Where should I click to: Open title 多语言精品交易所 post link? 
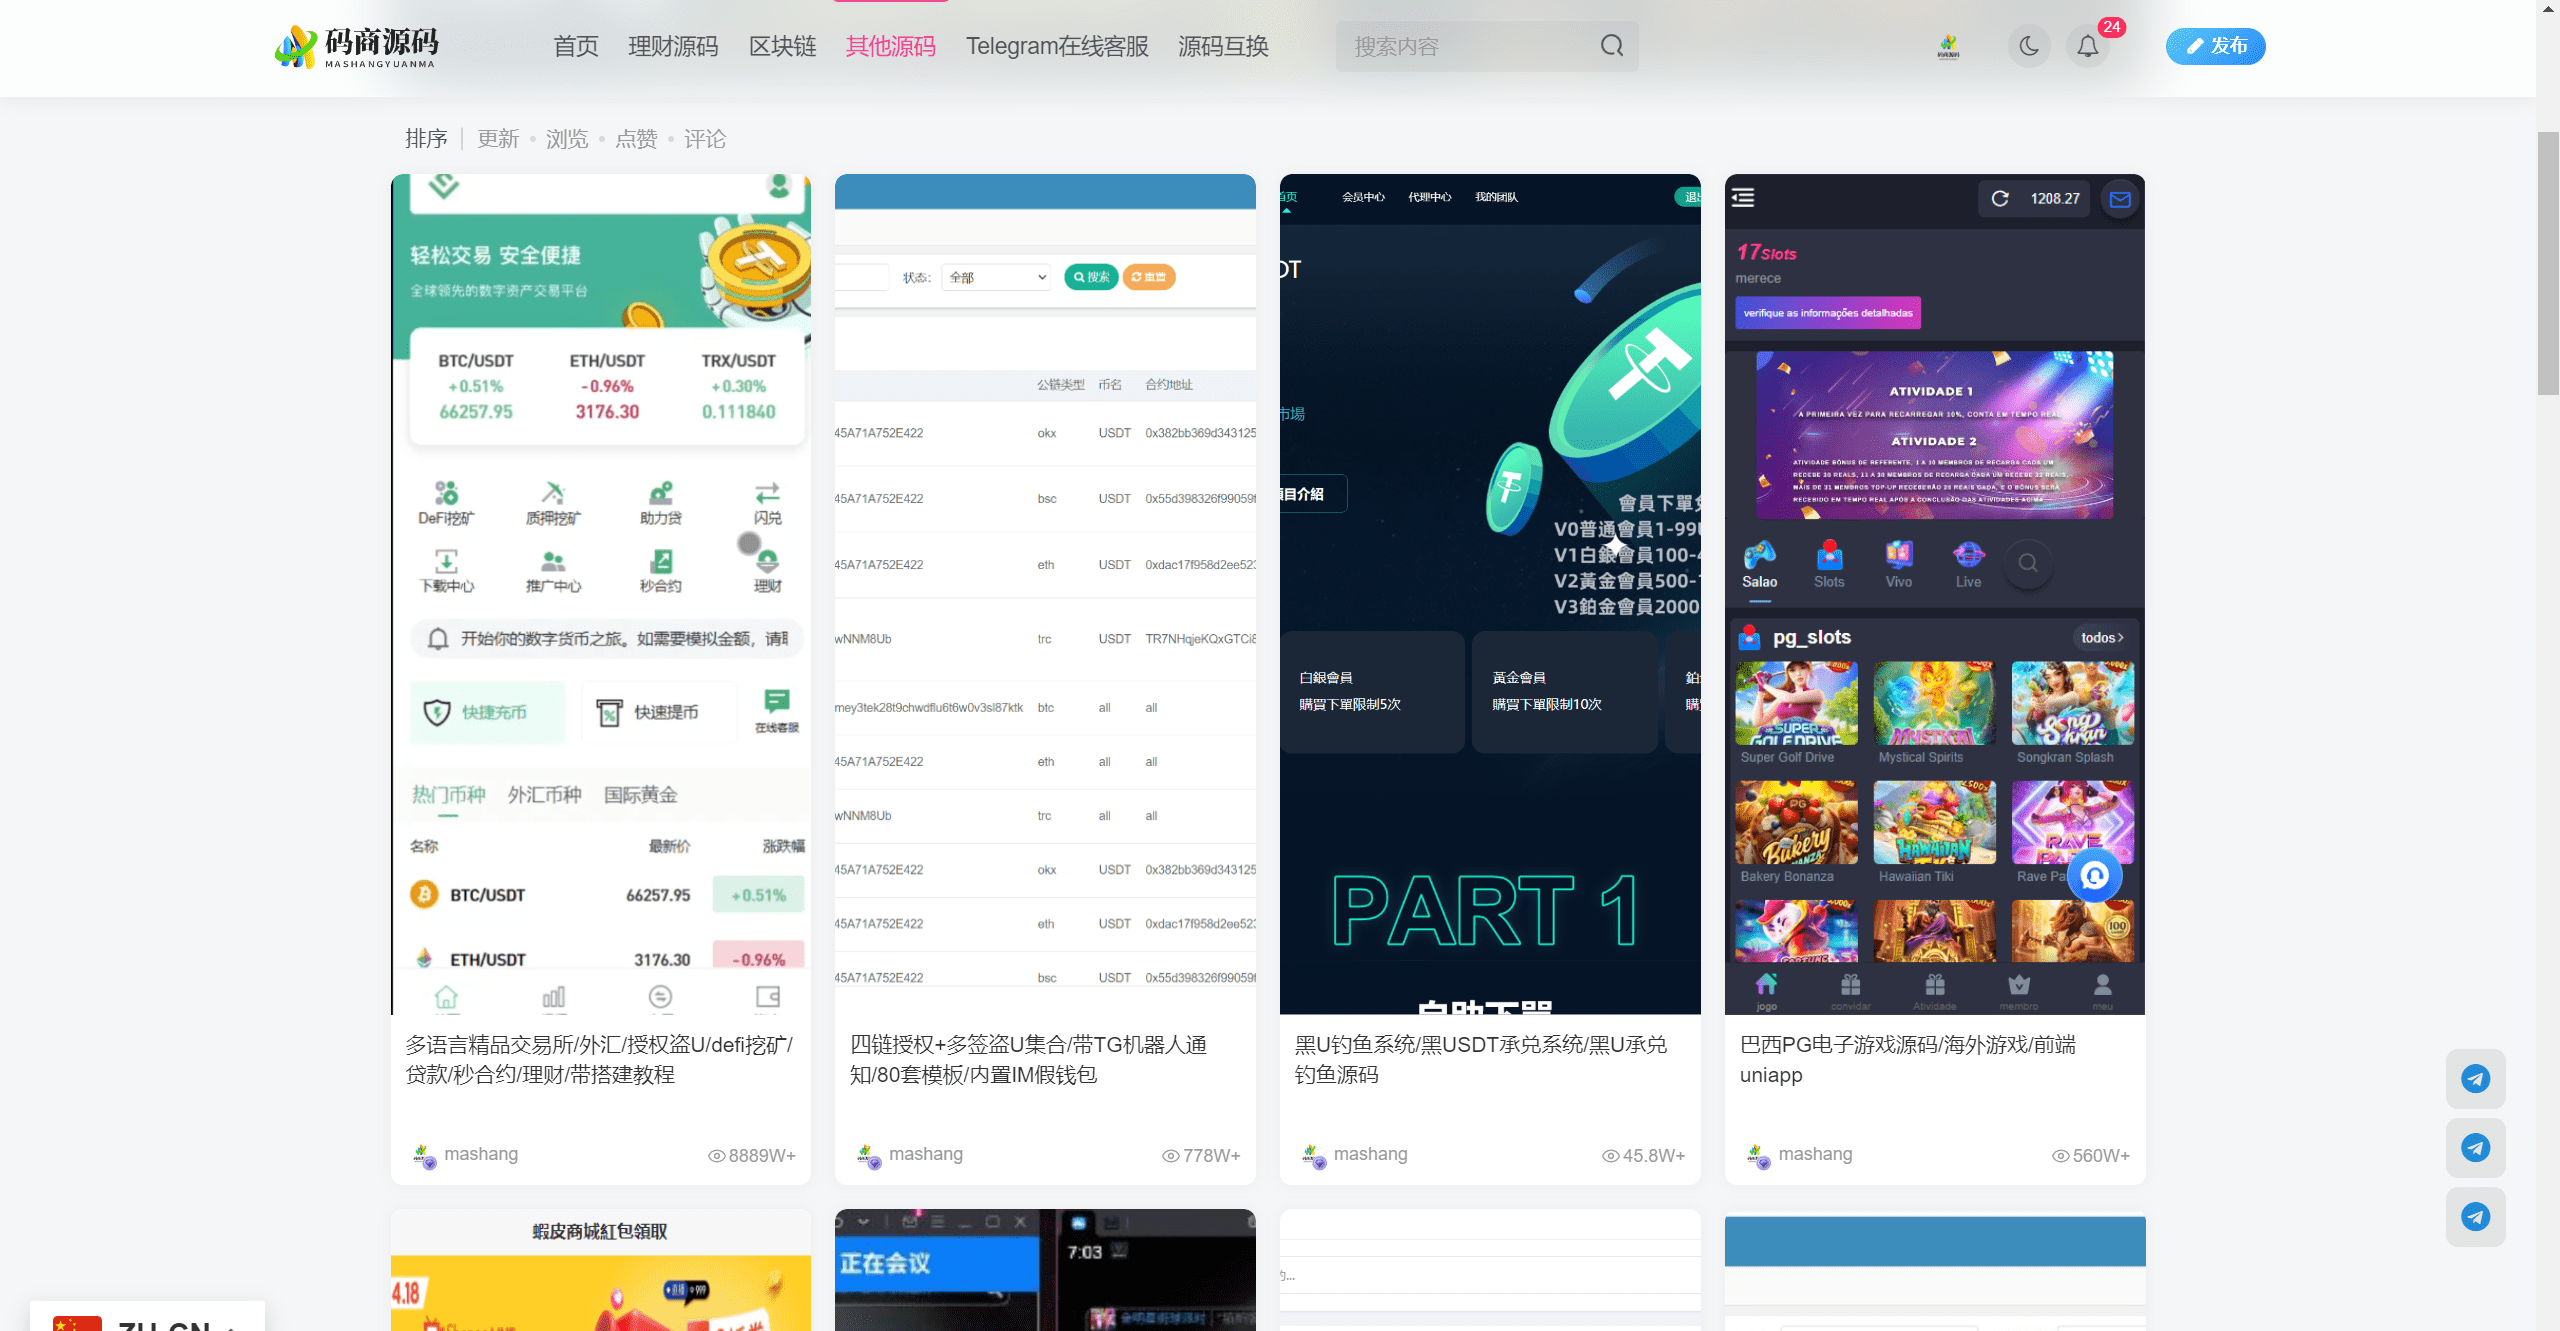tap(599, 1059)
